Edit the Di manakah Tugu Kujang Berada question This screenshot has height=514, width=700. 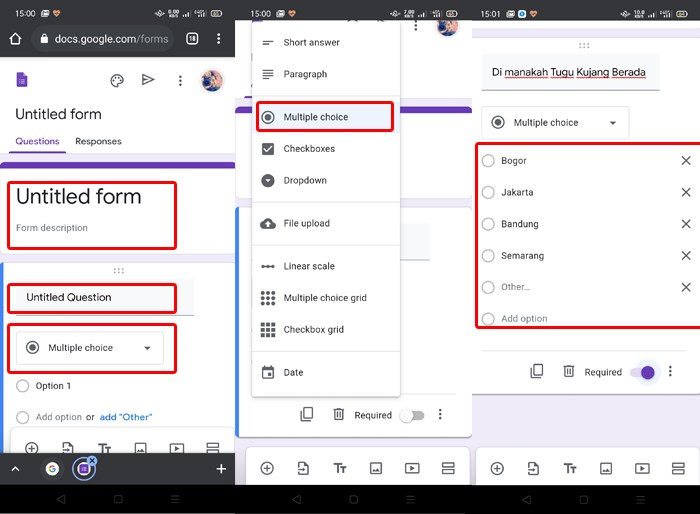(x=570, y=72)
